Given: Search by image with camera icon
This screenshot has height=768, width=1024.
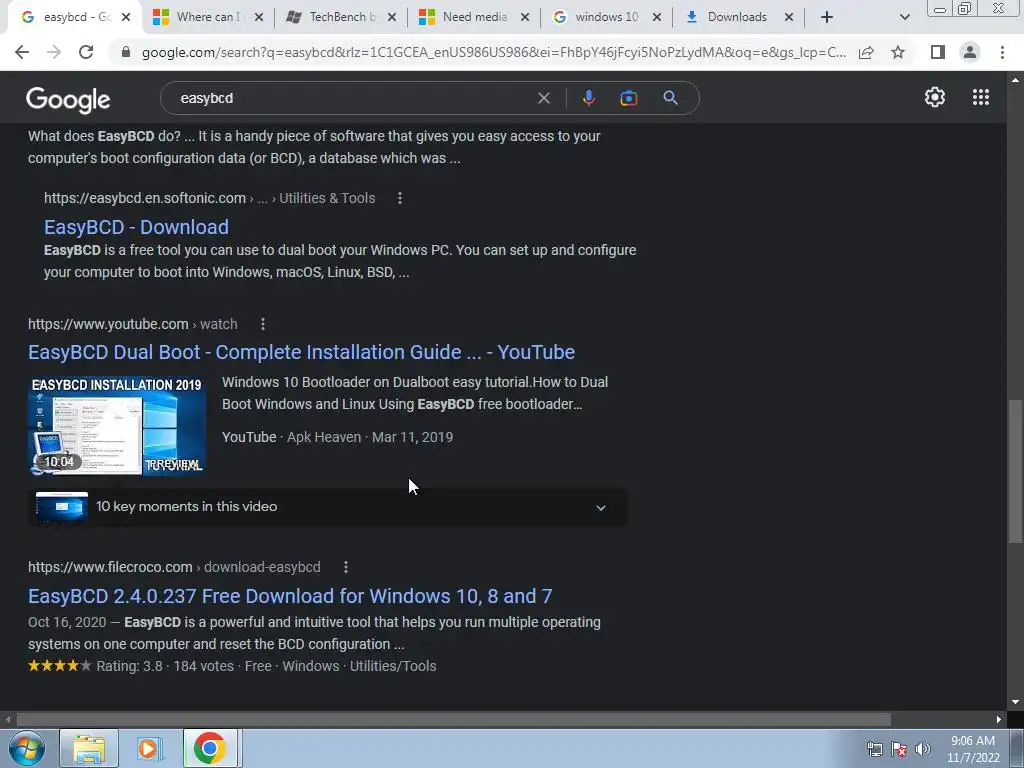Looking at the screenshot, I should tap(628, 98).
